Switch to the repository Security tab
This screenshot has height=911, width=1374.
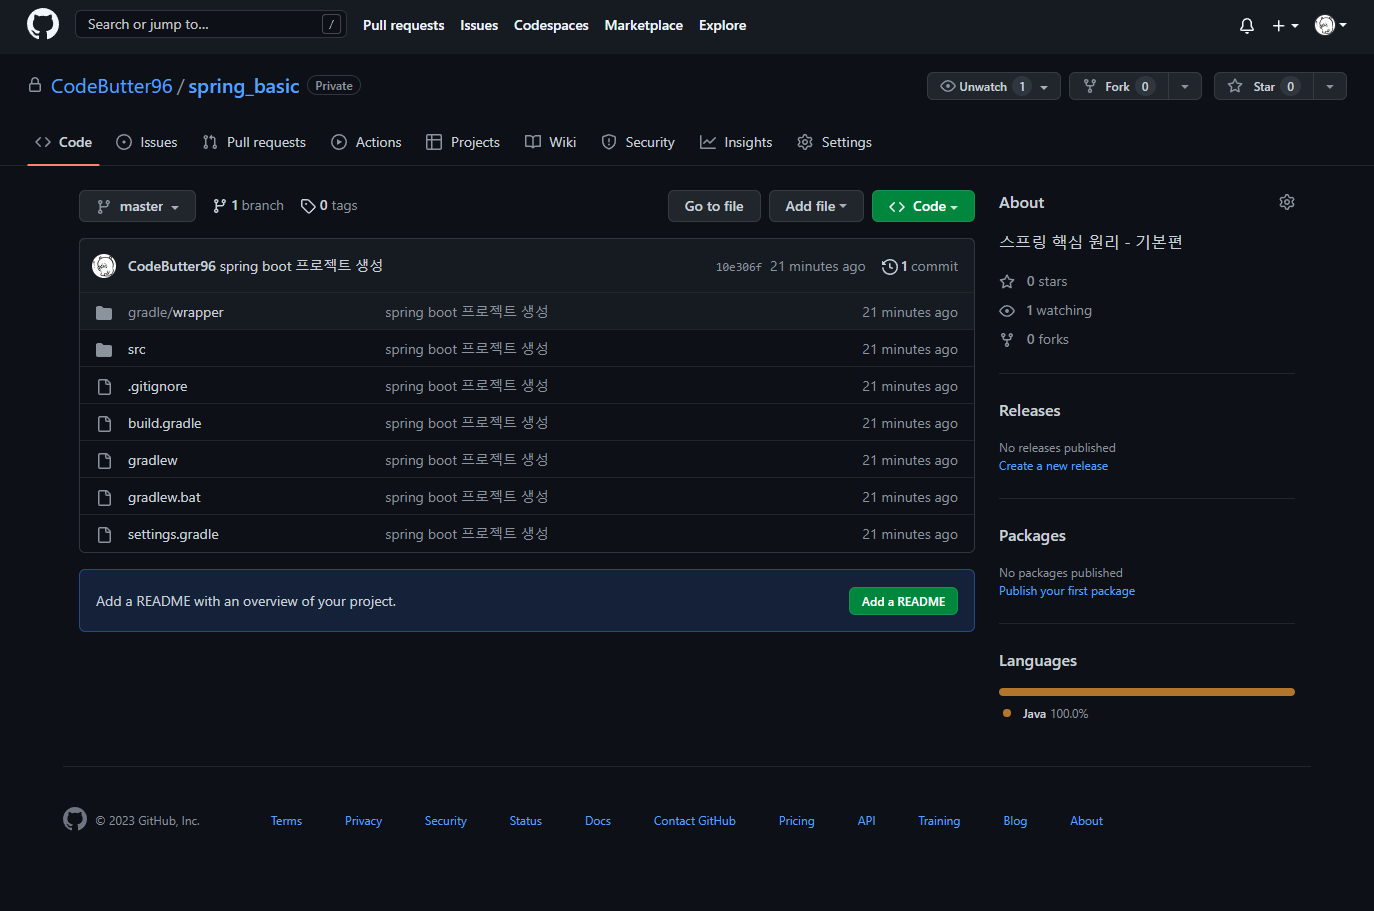point(638,142)
